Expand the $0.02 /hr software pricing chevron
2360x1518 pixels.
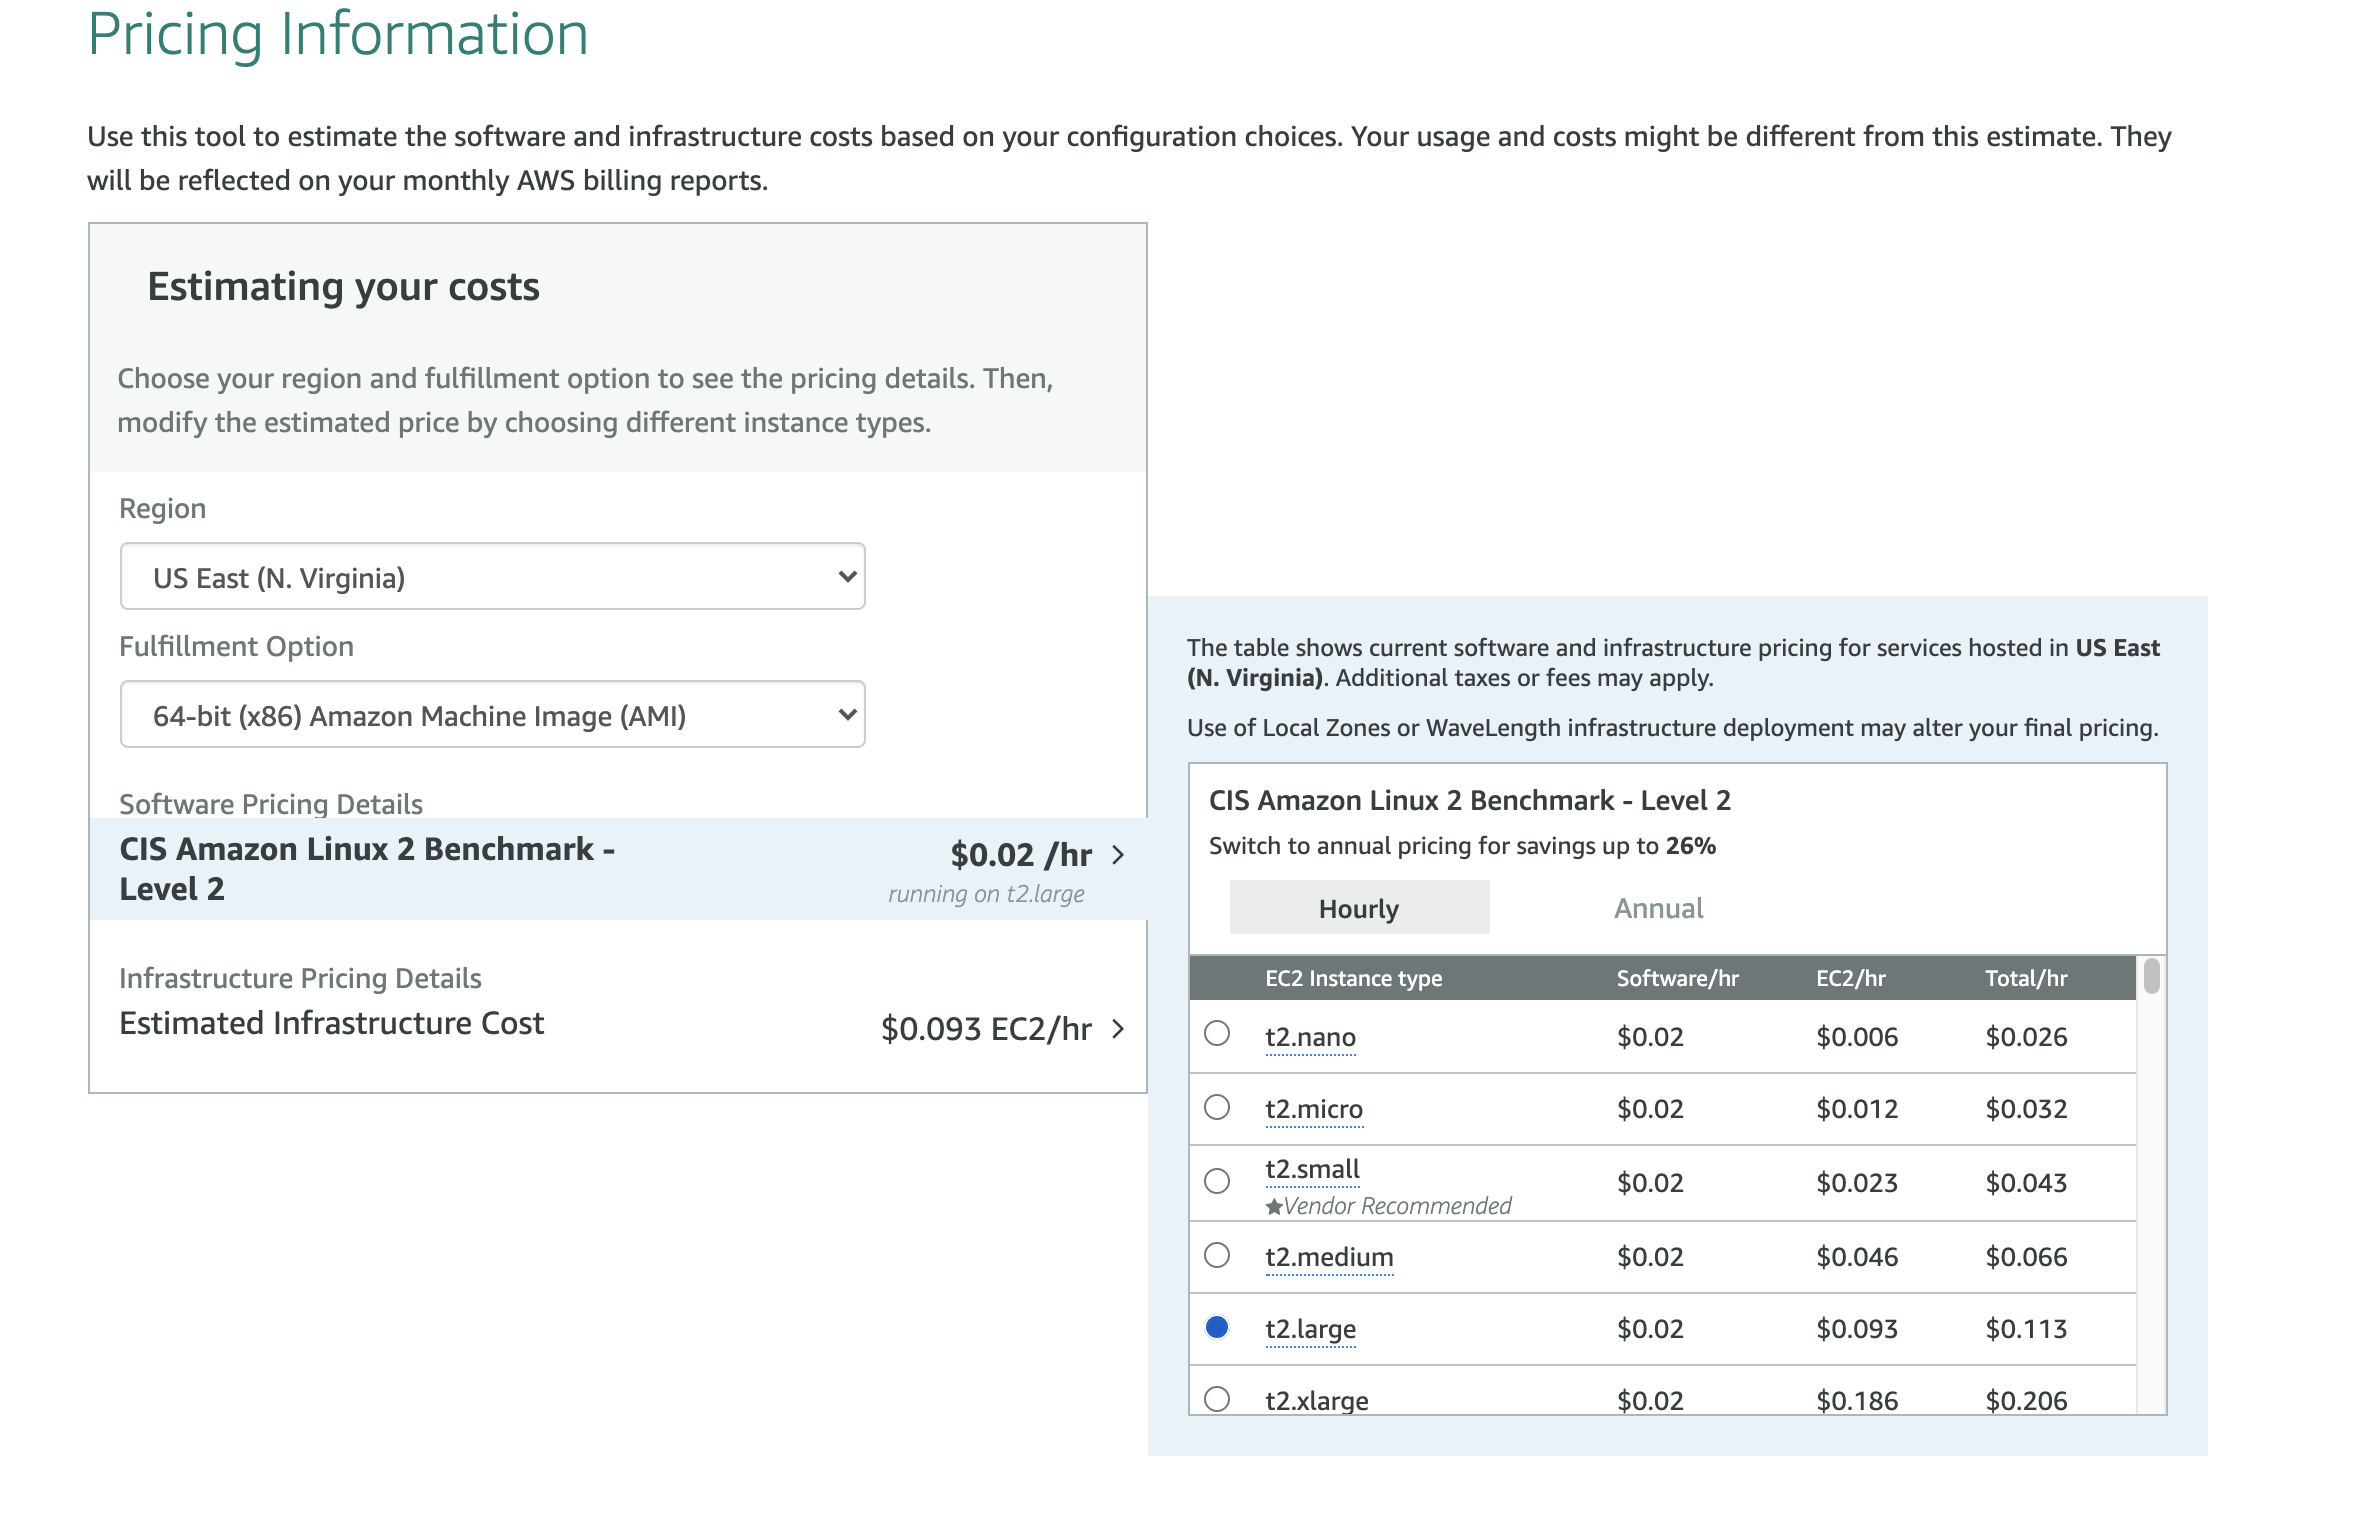(1119, 855)
